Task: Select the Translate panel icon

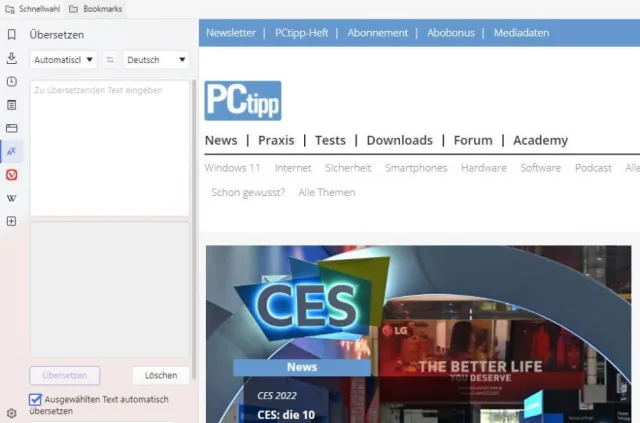Action: pos(11,151)
